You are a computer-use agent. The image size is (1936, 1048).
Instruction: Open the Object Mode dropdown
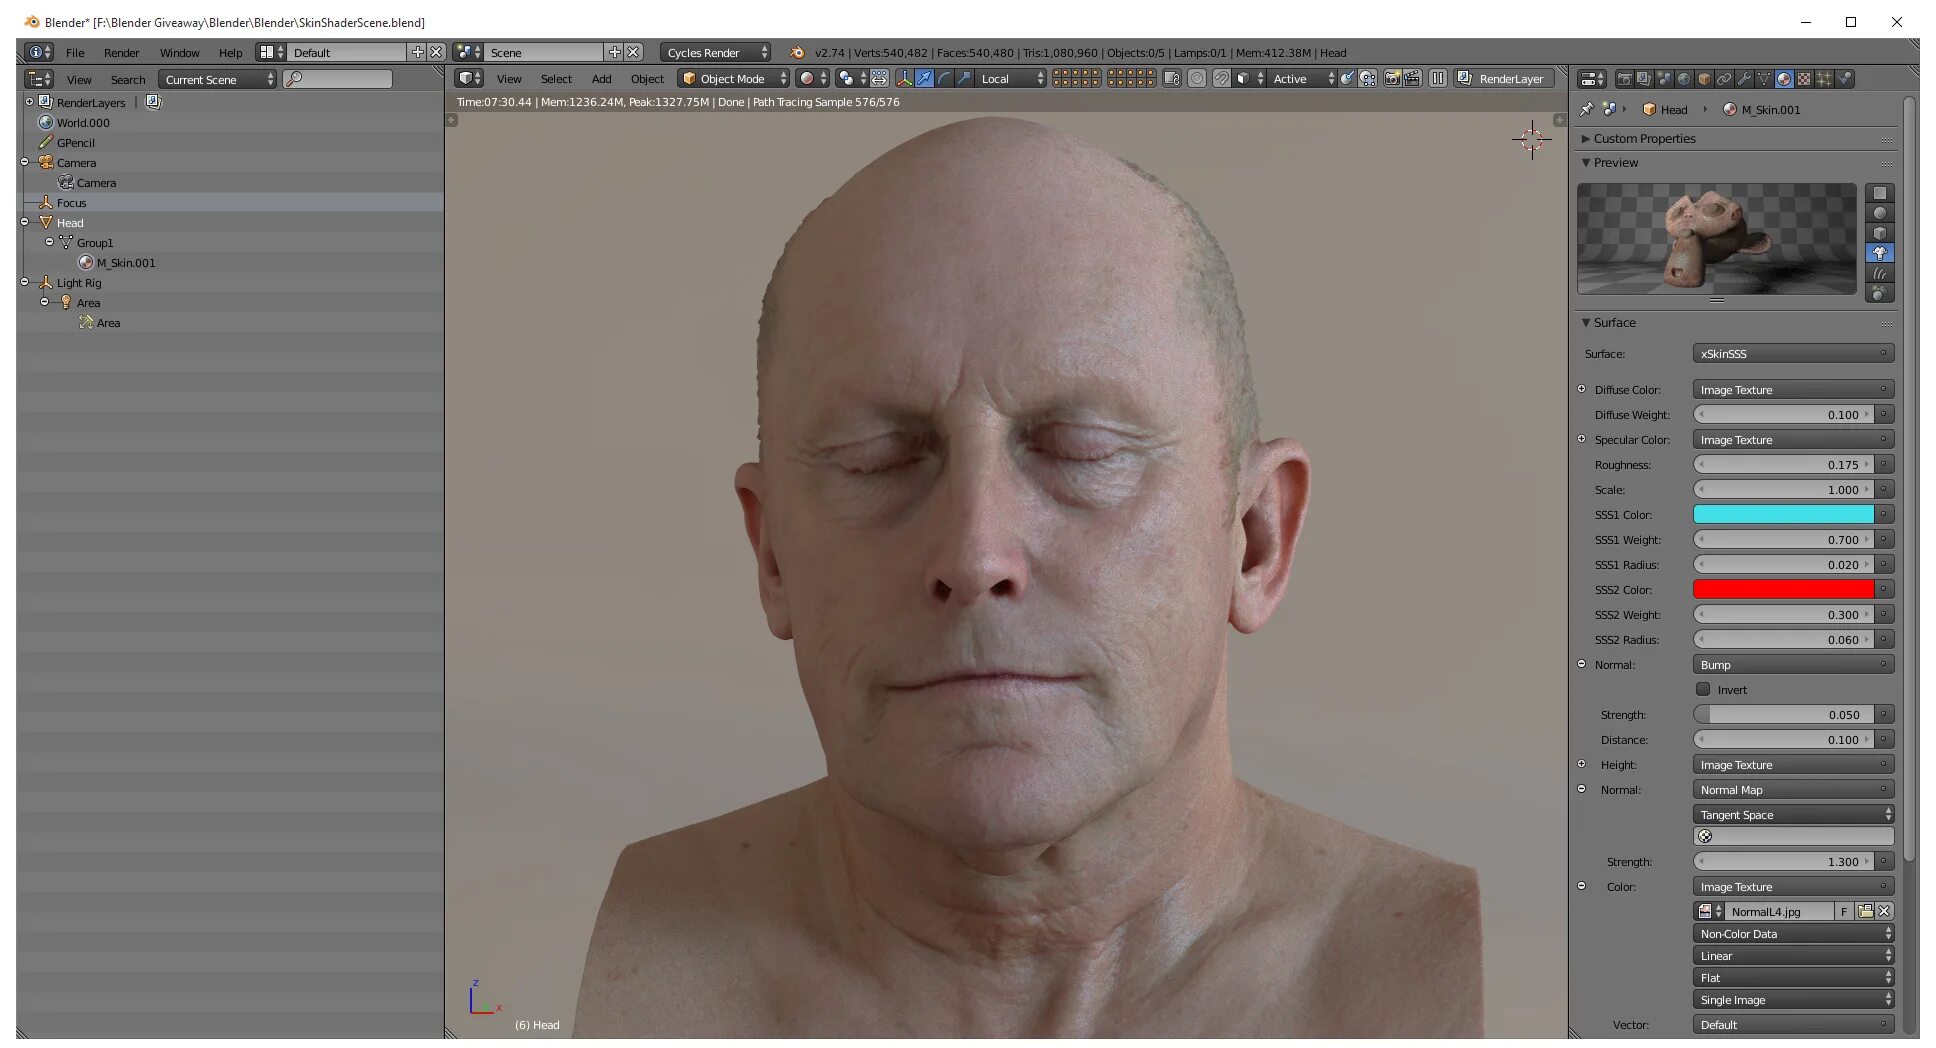[x=735, y=79]
